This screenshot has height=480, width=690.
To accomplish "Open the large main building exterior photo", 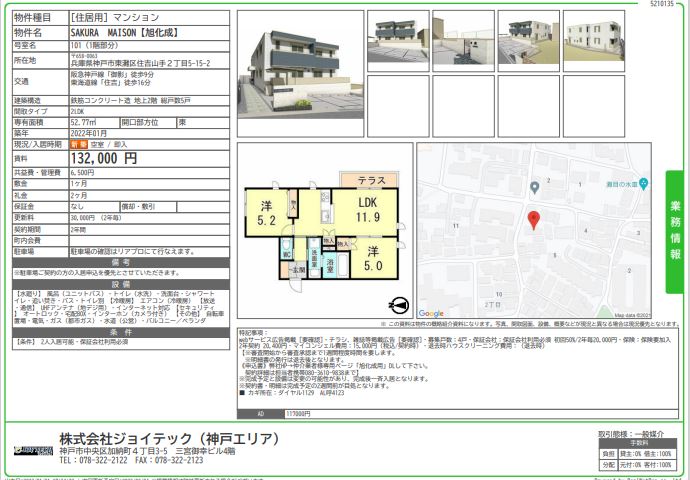I will tap(301, 74).
